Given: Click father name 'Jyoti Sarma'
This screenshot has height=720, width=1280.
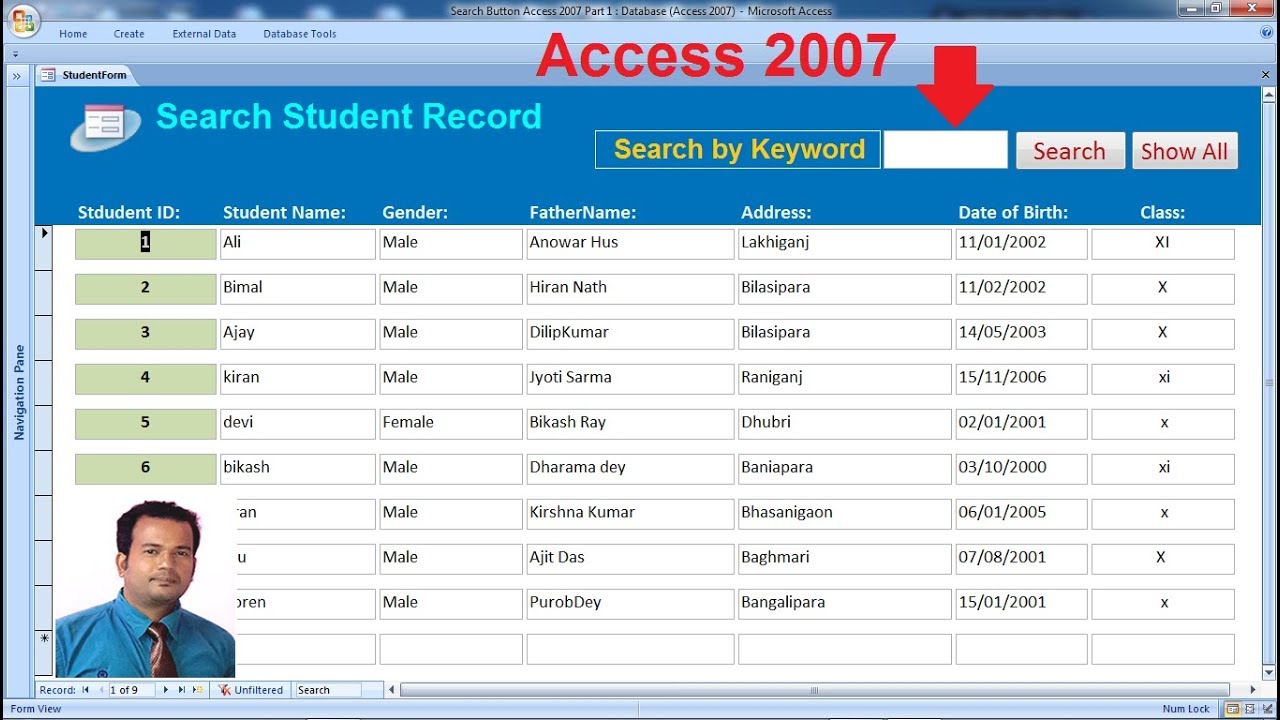Looking at the screenshot, I should [x=630, y=379].
